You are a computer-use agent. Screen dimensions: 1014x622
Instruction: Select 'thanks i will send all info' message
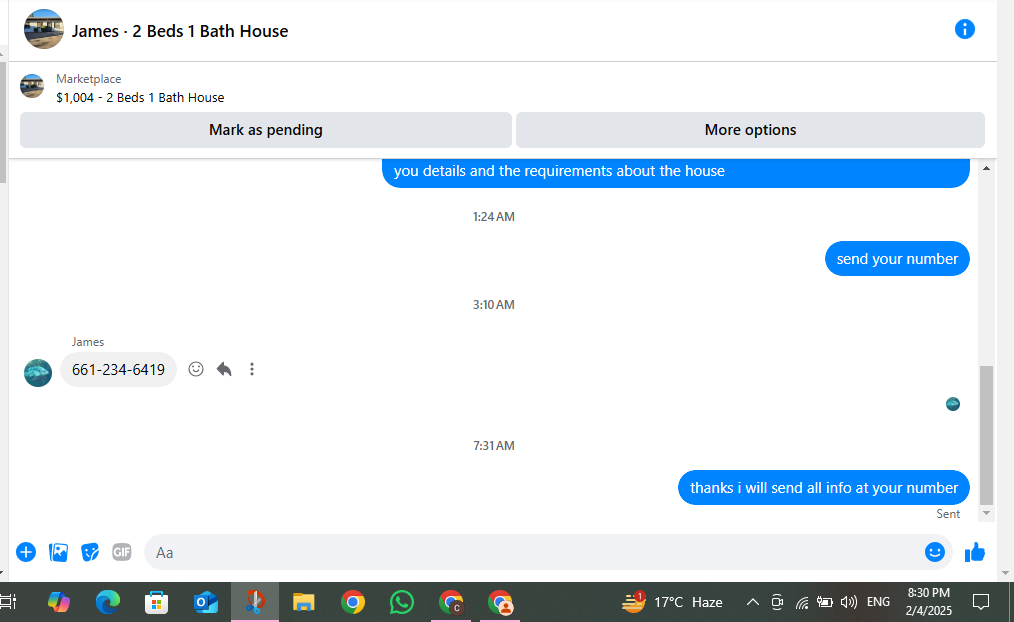coord(824,488)
